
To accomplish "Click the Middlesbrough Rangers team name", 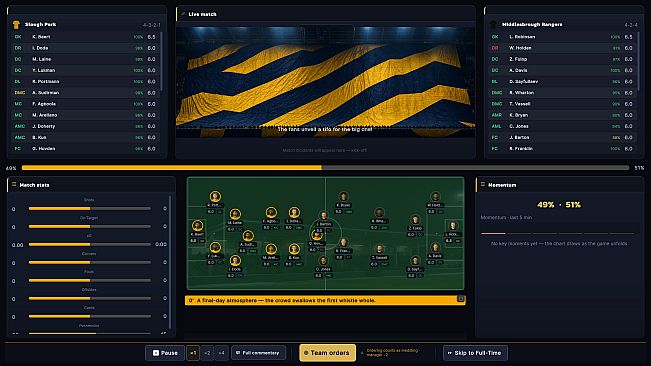I will [x=532, y=24].
